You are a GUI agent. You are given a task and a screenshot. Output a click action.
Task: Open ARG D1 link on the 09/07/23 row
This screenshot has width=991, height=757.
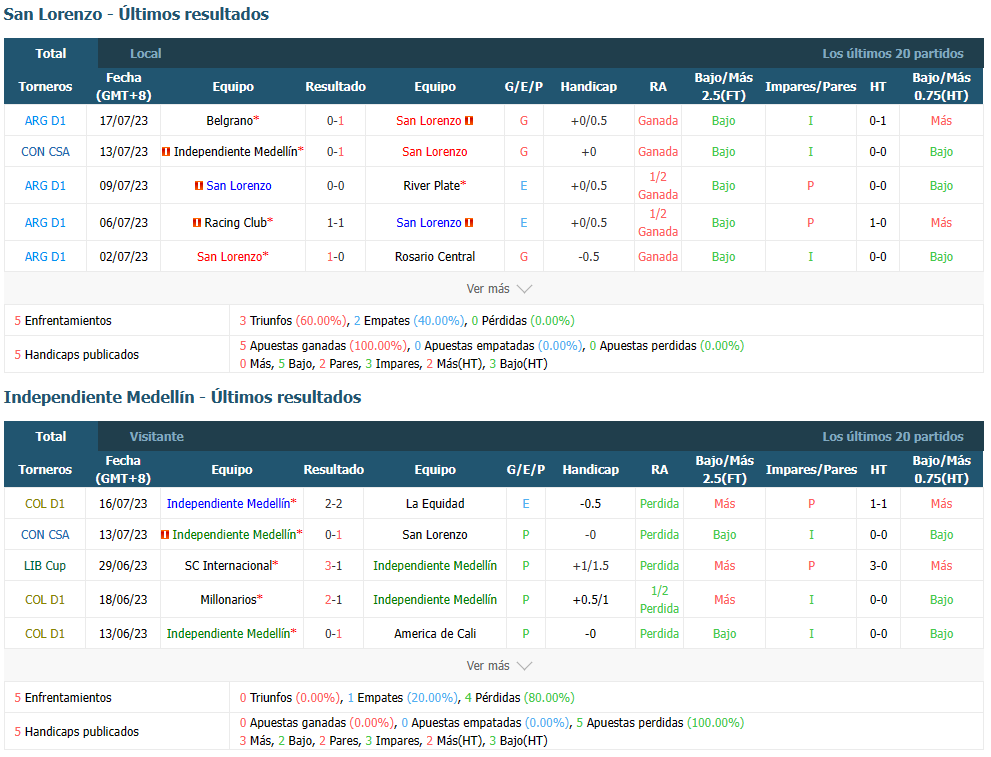click(45, 186)
